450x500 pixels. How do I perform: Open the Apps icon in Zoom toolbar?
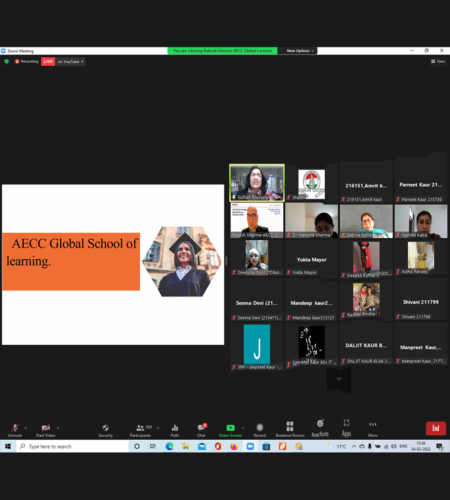[x=346, y=428]
